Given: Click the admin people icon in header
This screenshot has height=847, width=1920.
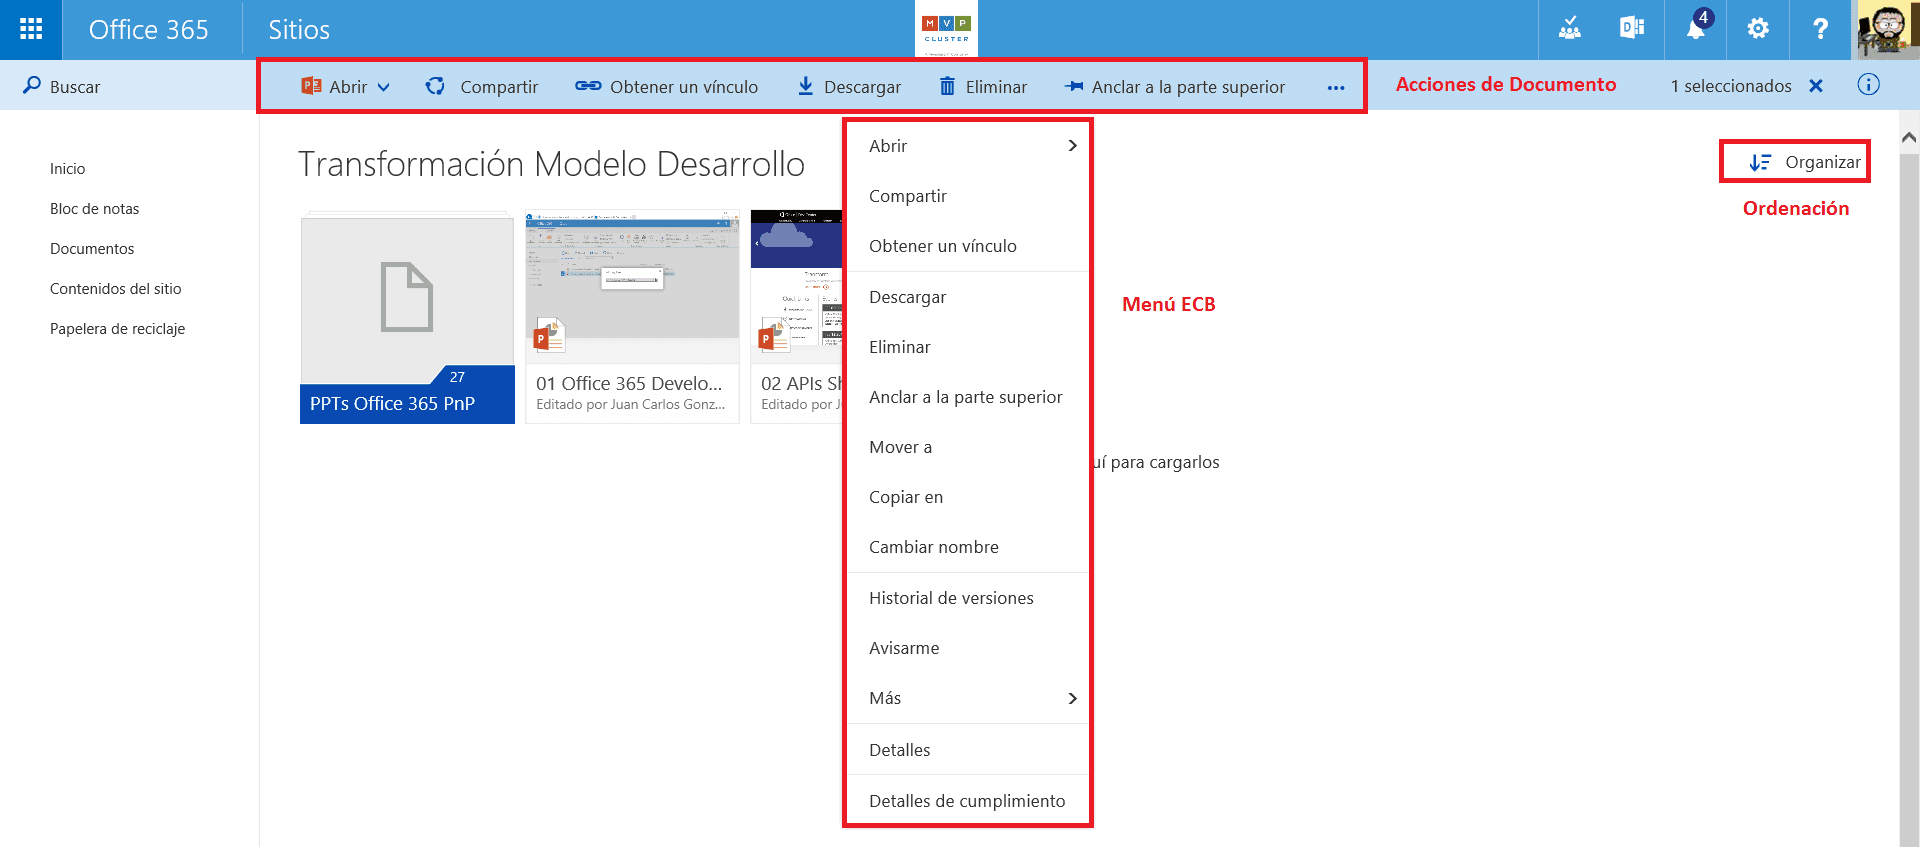Looking at the screenshot, I should pos(1570,29).
